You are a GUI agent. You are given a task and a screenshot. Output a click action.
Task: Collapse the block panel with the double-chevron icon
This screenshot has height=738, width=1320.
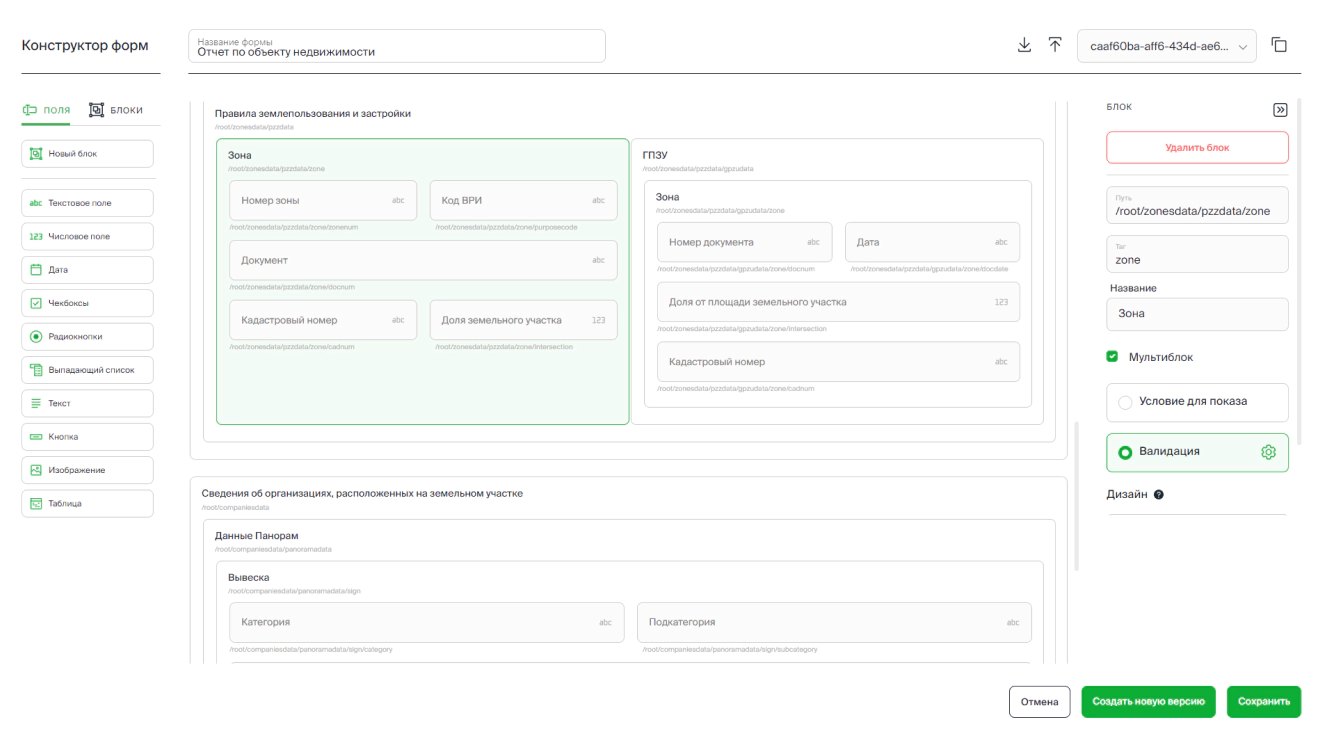[1280, 110]
